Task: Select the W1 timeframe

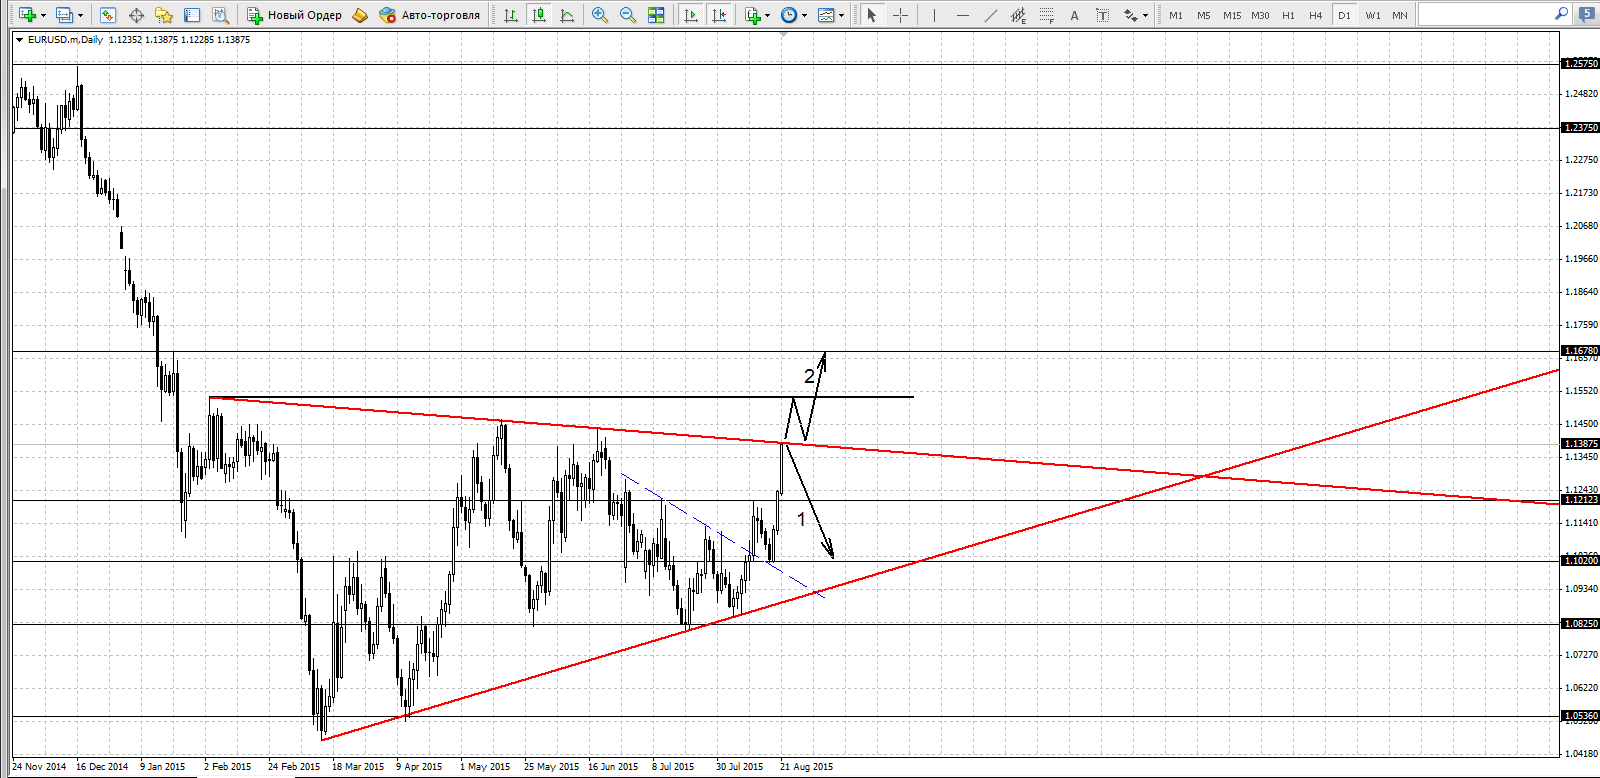Action: point(1372,15)
